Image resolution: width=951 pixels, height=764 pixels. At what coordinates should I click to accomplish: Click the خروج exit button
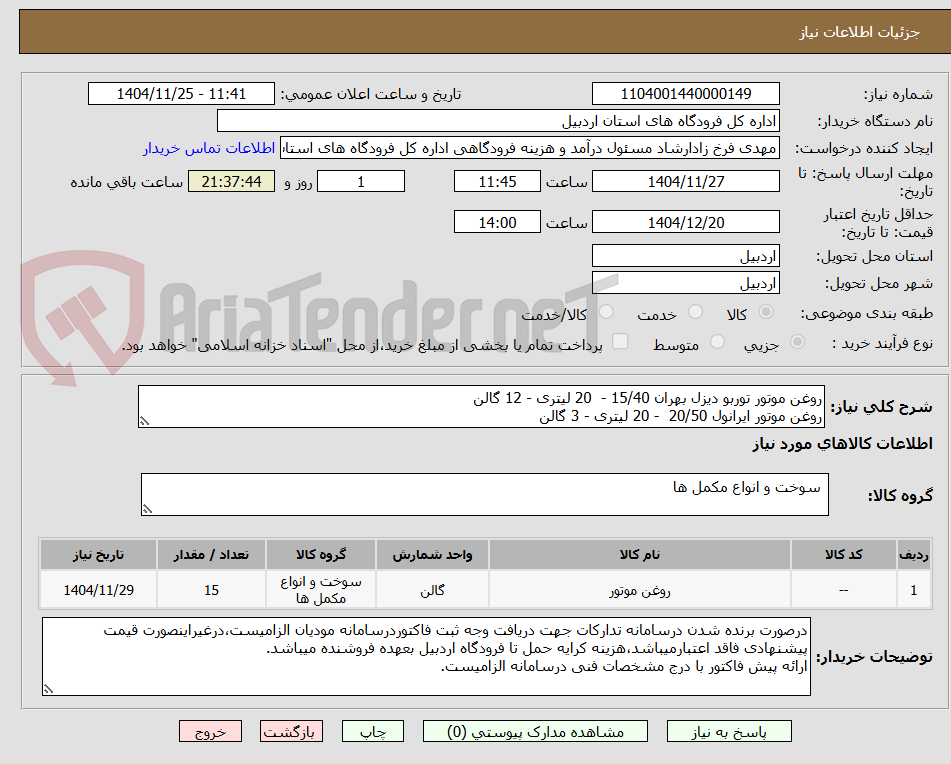[x=210, y=731]
